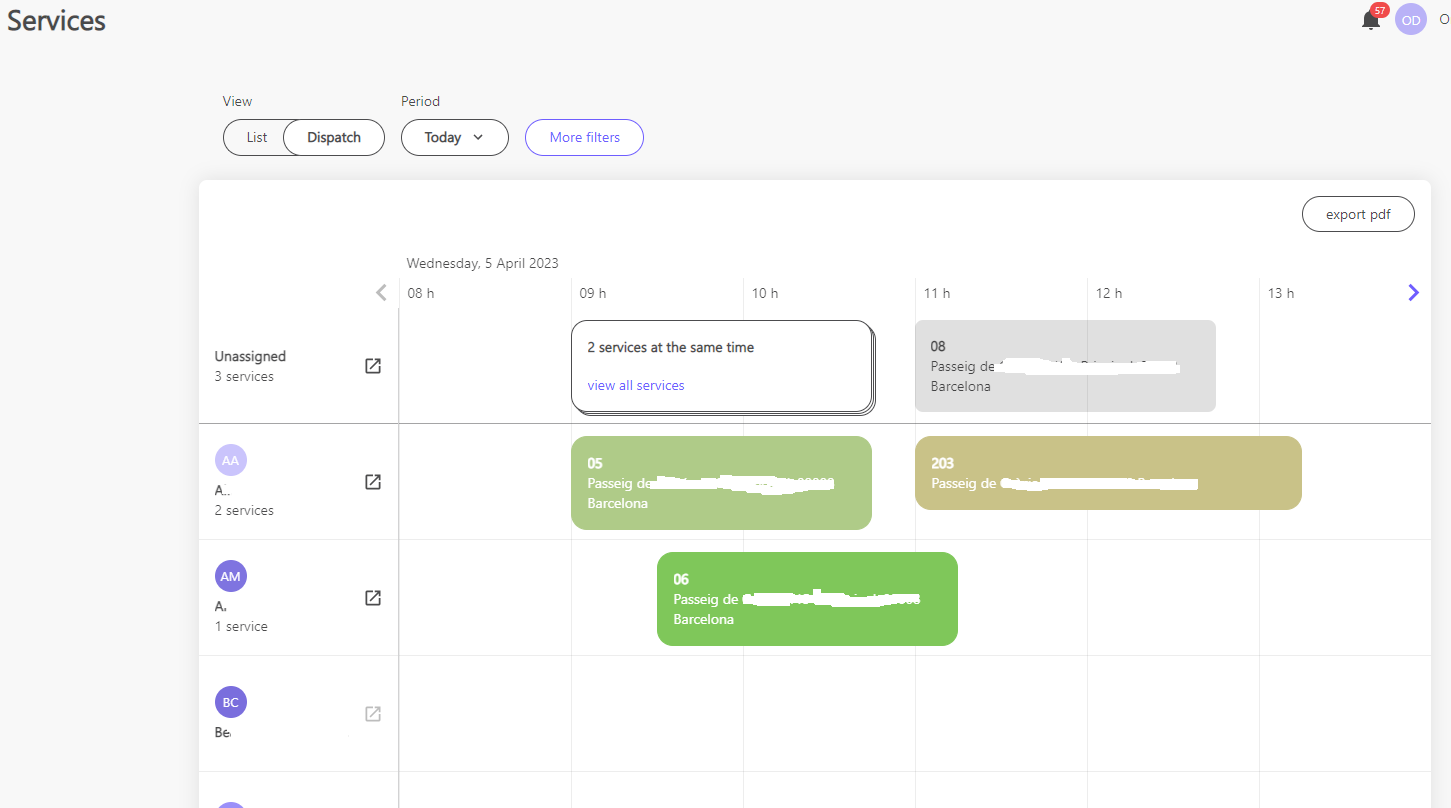1451x808 pixels.
Task: Click the 1 service count under AM
Action: (x=241, y=626)
